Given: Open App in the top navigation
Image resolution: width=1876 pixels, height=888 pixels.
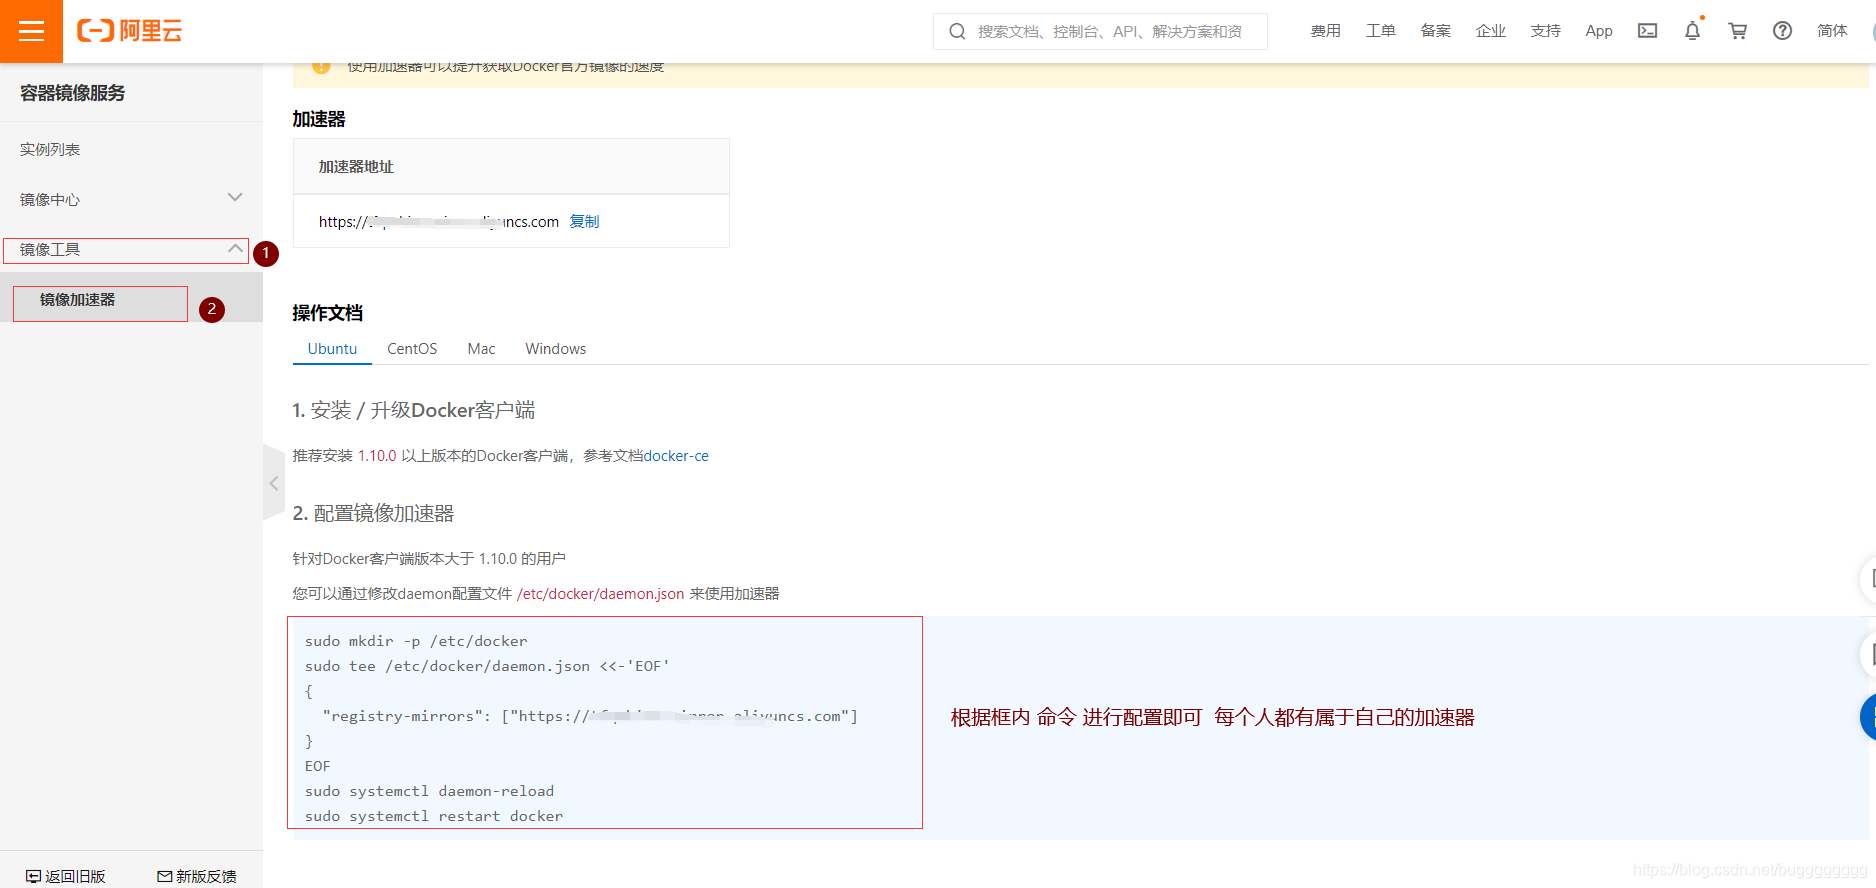Looking at the screenshot, I should tap(1599, 31).
